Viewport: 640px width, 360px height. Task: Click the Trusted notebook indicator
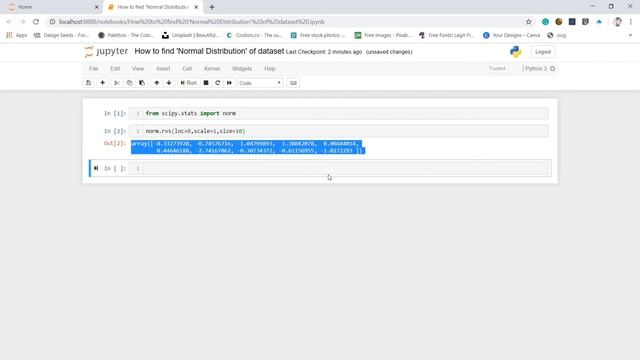tap(497, 69)
